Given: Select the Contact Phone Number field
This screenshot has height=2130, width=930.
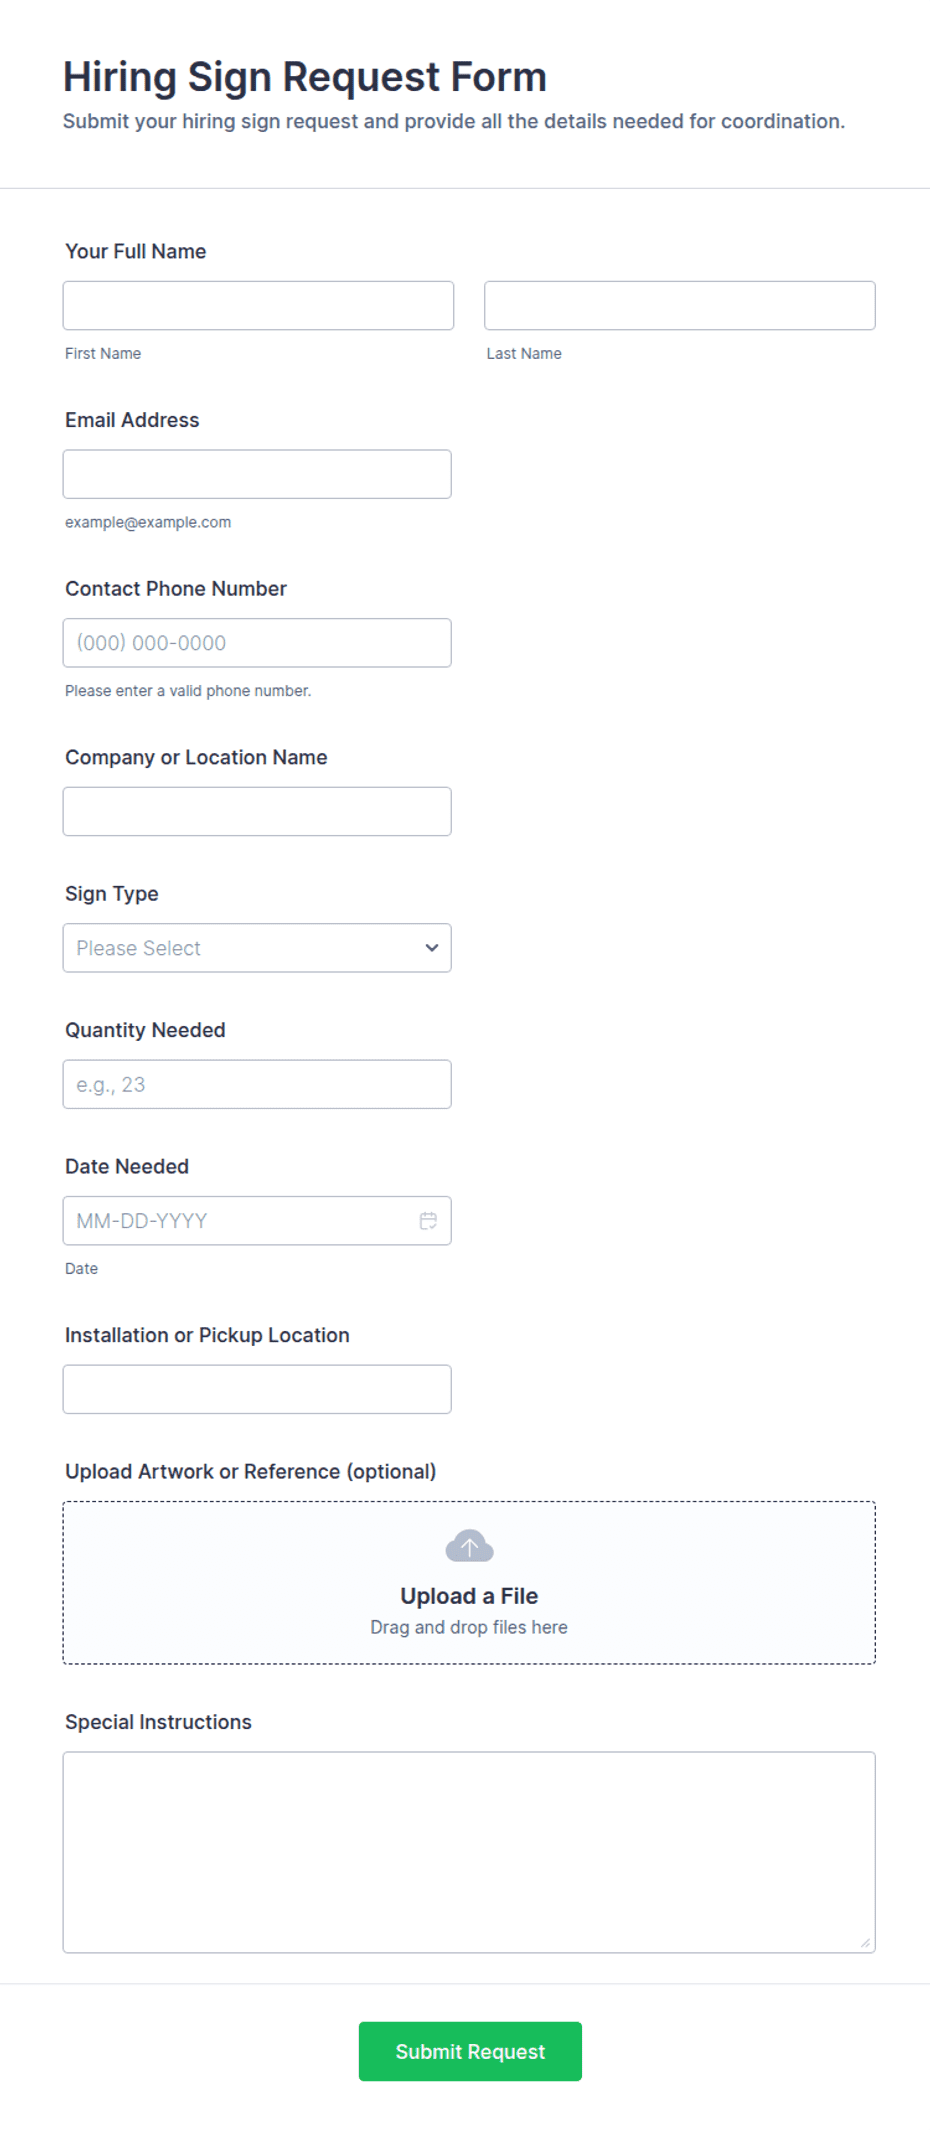Looking at the screenshot, I should point(257,643).
